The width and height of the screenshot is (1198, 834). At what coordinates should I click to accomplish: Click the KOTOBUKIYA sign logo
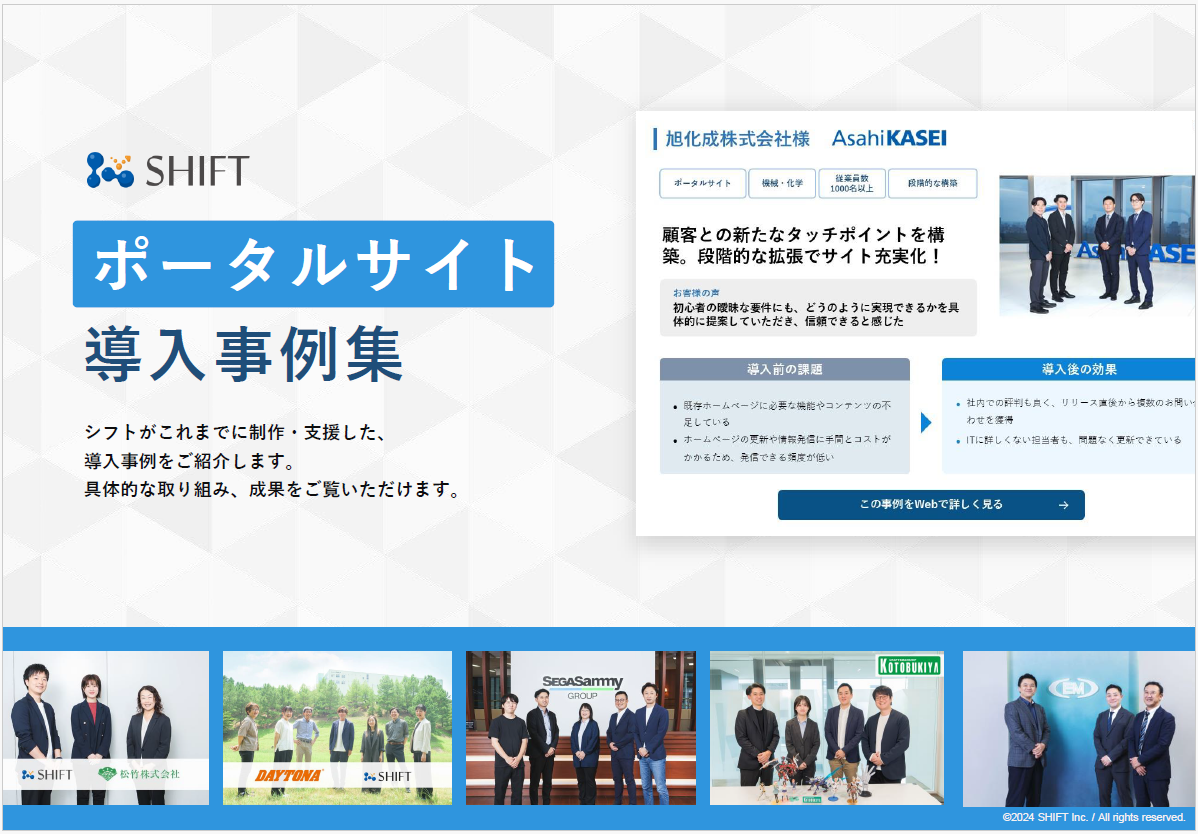click(x=908, y=664)
